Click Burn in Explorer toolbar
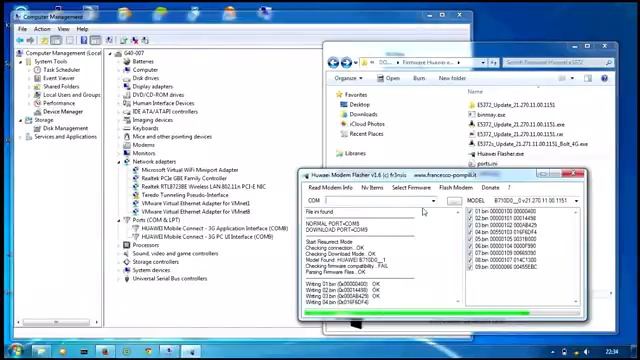Screen dimensions: 640x360 point(419,78)
